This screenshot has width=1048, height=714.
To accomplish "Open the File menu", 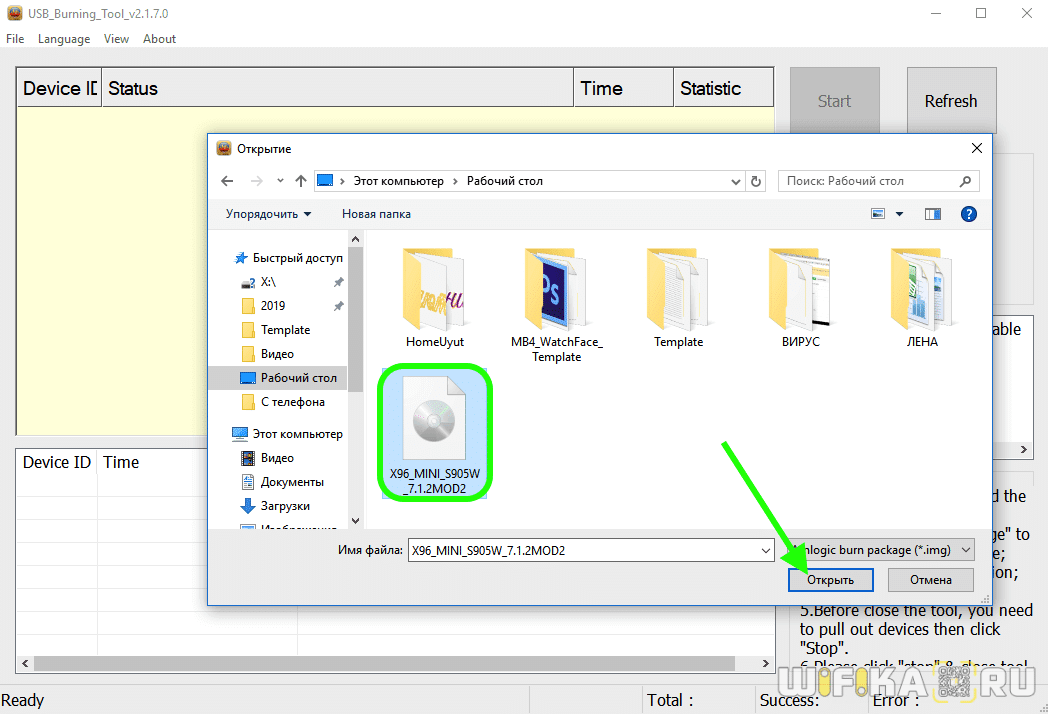I will [15, 39].
